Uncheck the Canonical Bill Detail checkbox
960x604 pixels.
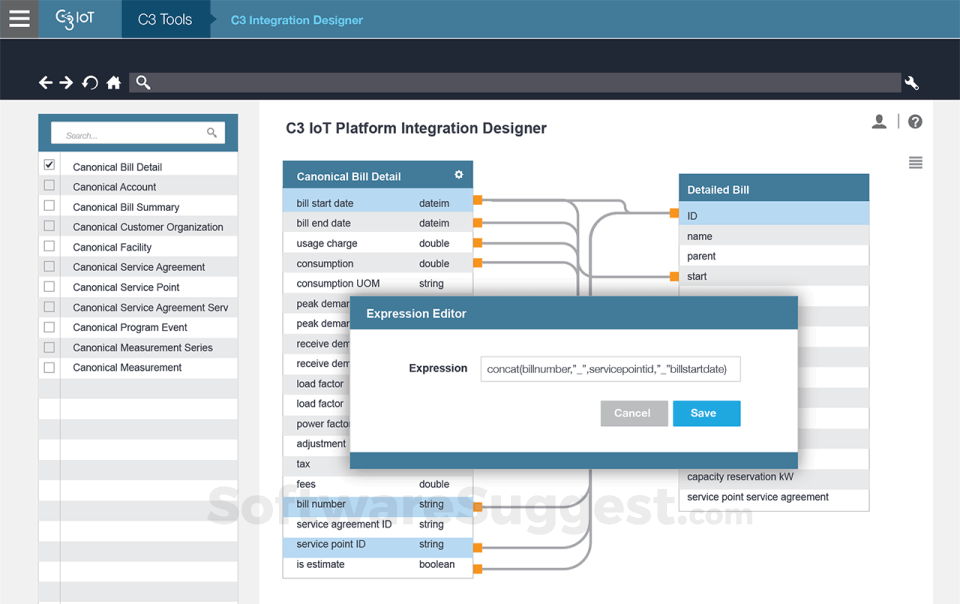pyautogui.click(x=48, y=165)
